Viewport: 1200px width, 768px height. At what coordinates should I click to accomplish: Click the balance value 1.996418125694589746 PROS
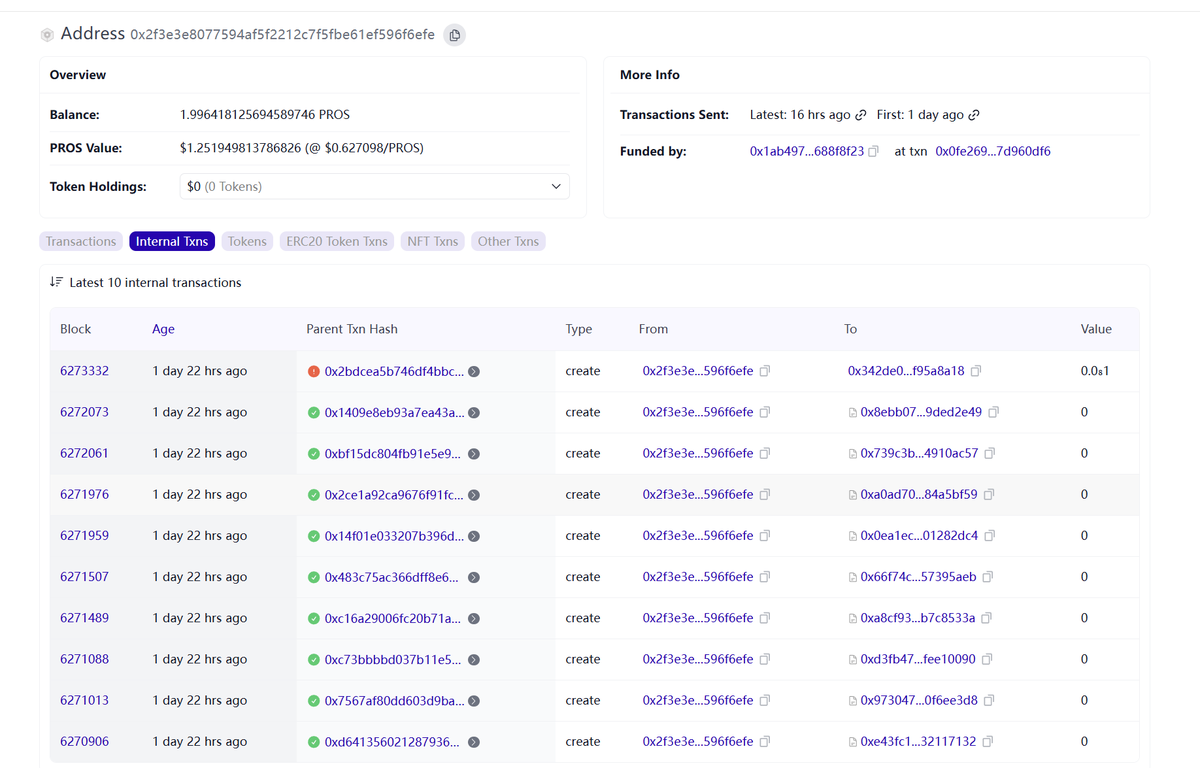point(265,115)
